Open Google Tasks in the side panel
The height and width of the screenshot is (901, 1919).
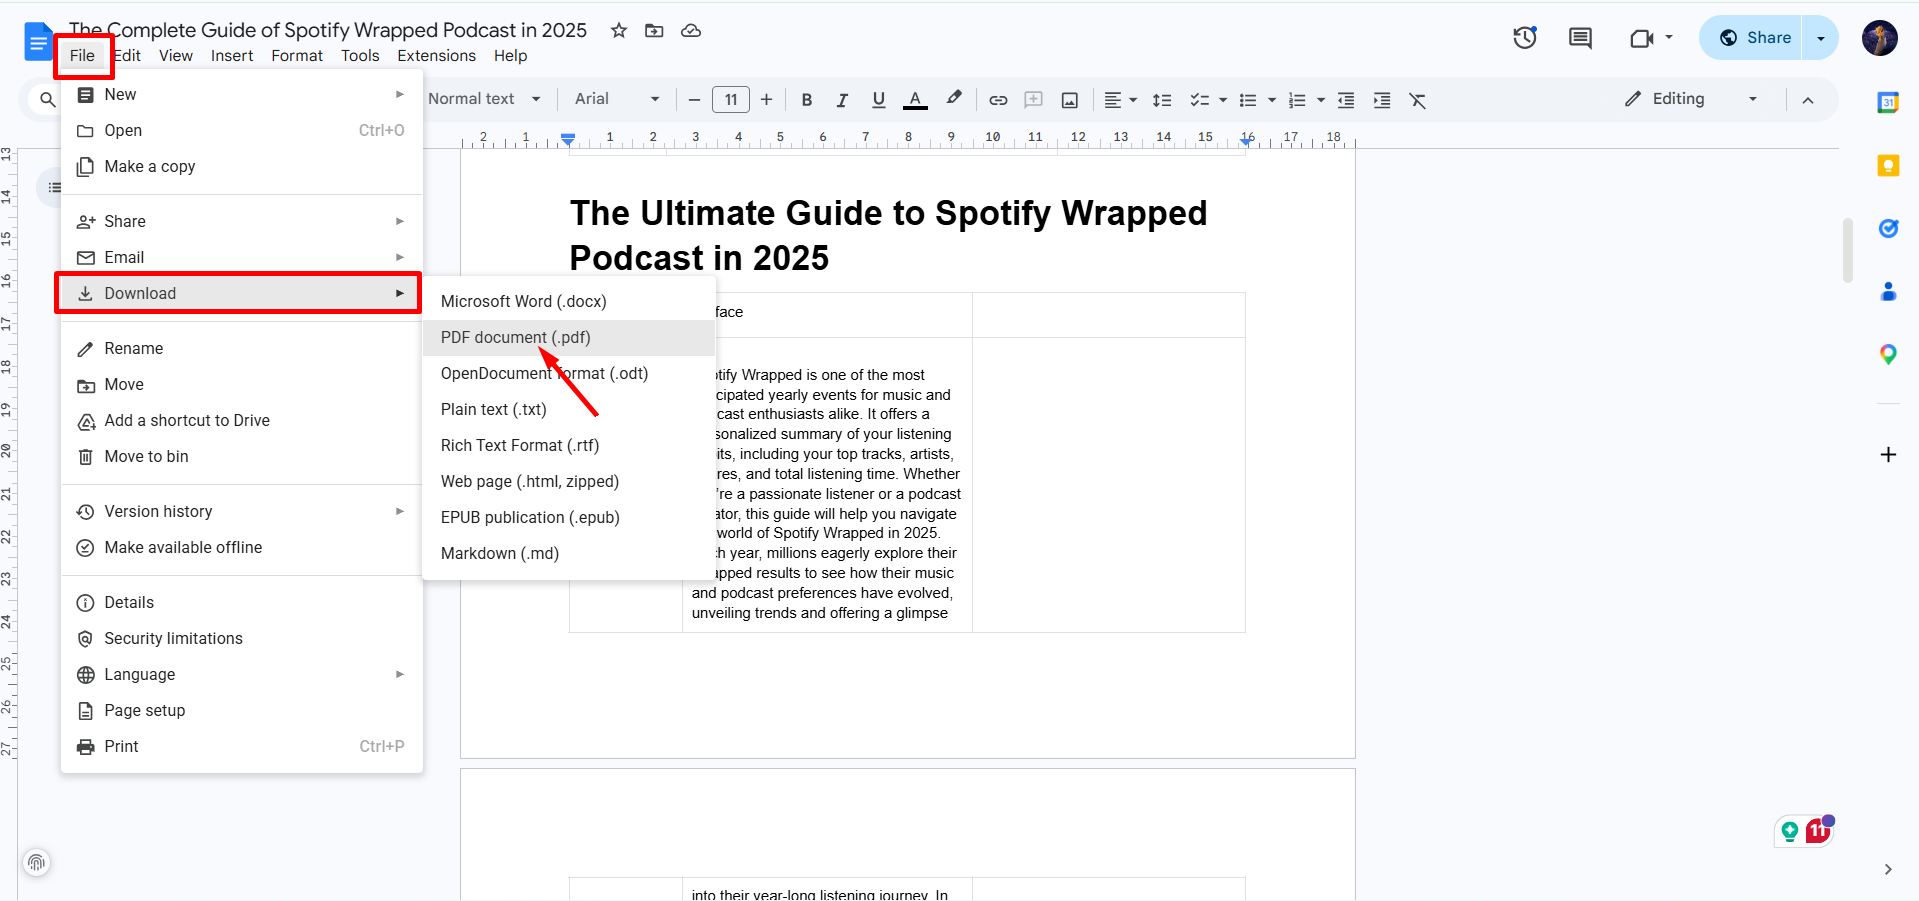(1888, 228)
